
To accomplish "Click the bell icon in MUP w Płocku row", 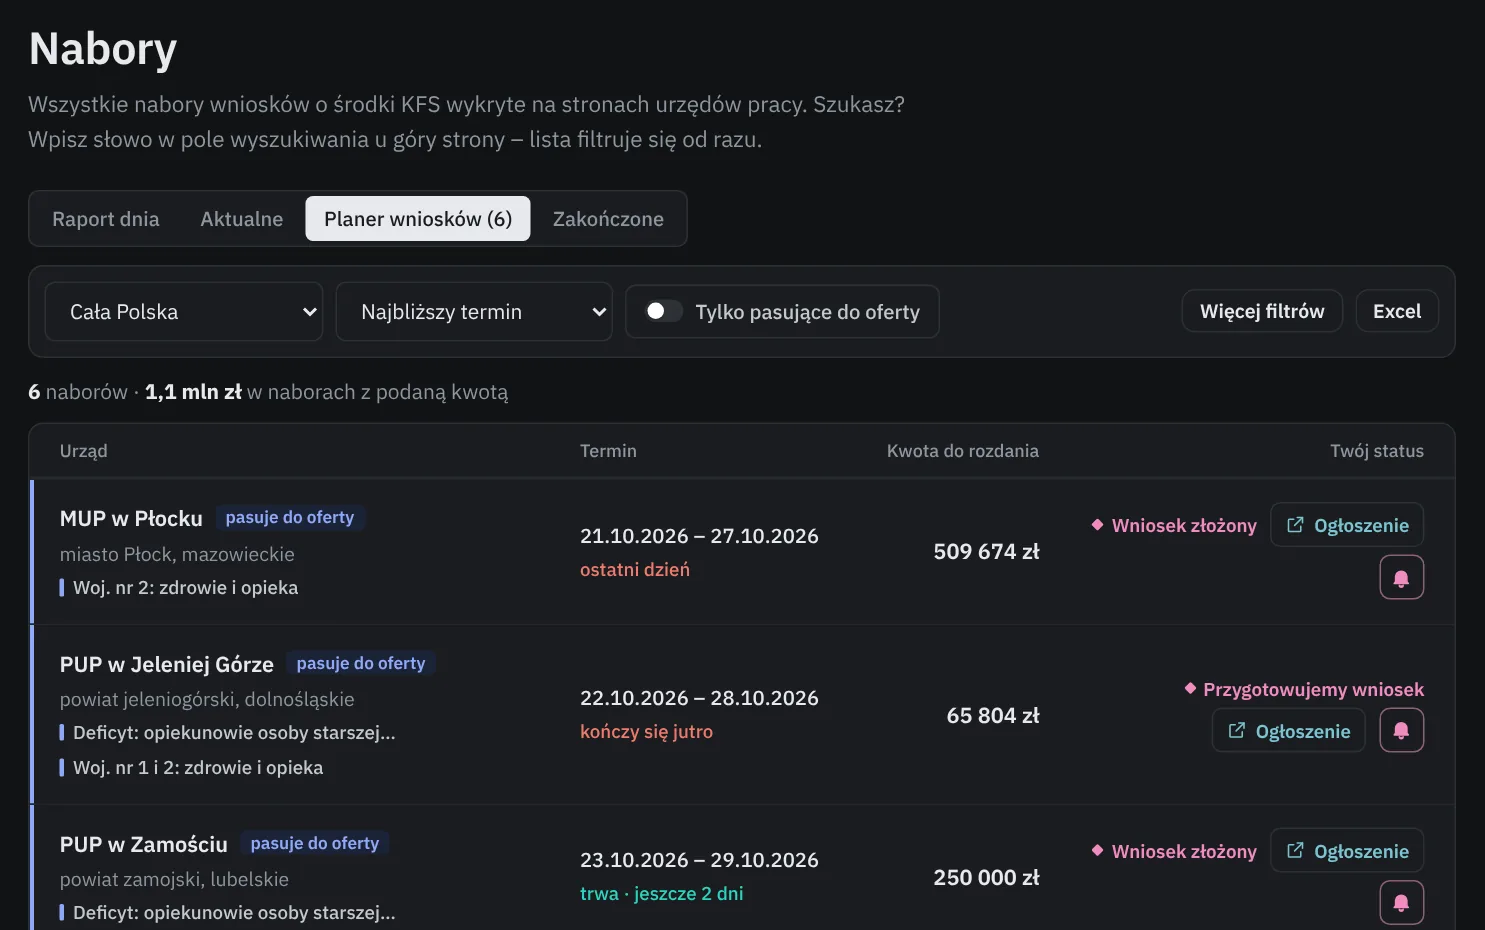I will [1401, 577].
